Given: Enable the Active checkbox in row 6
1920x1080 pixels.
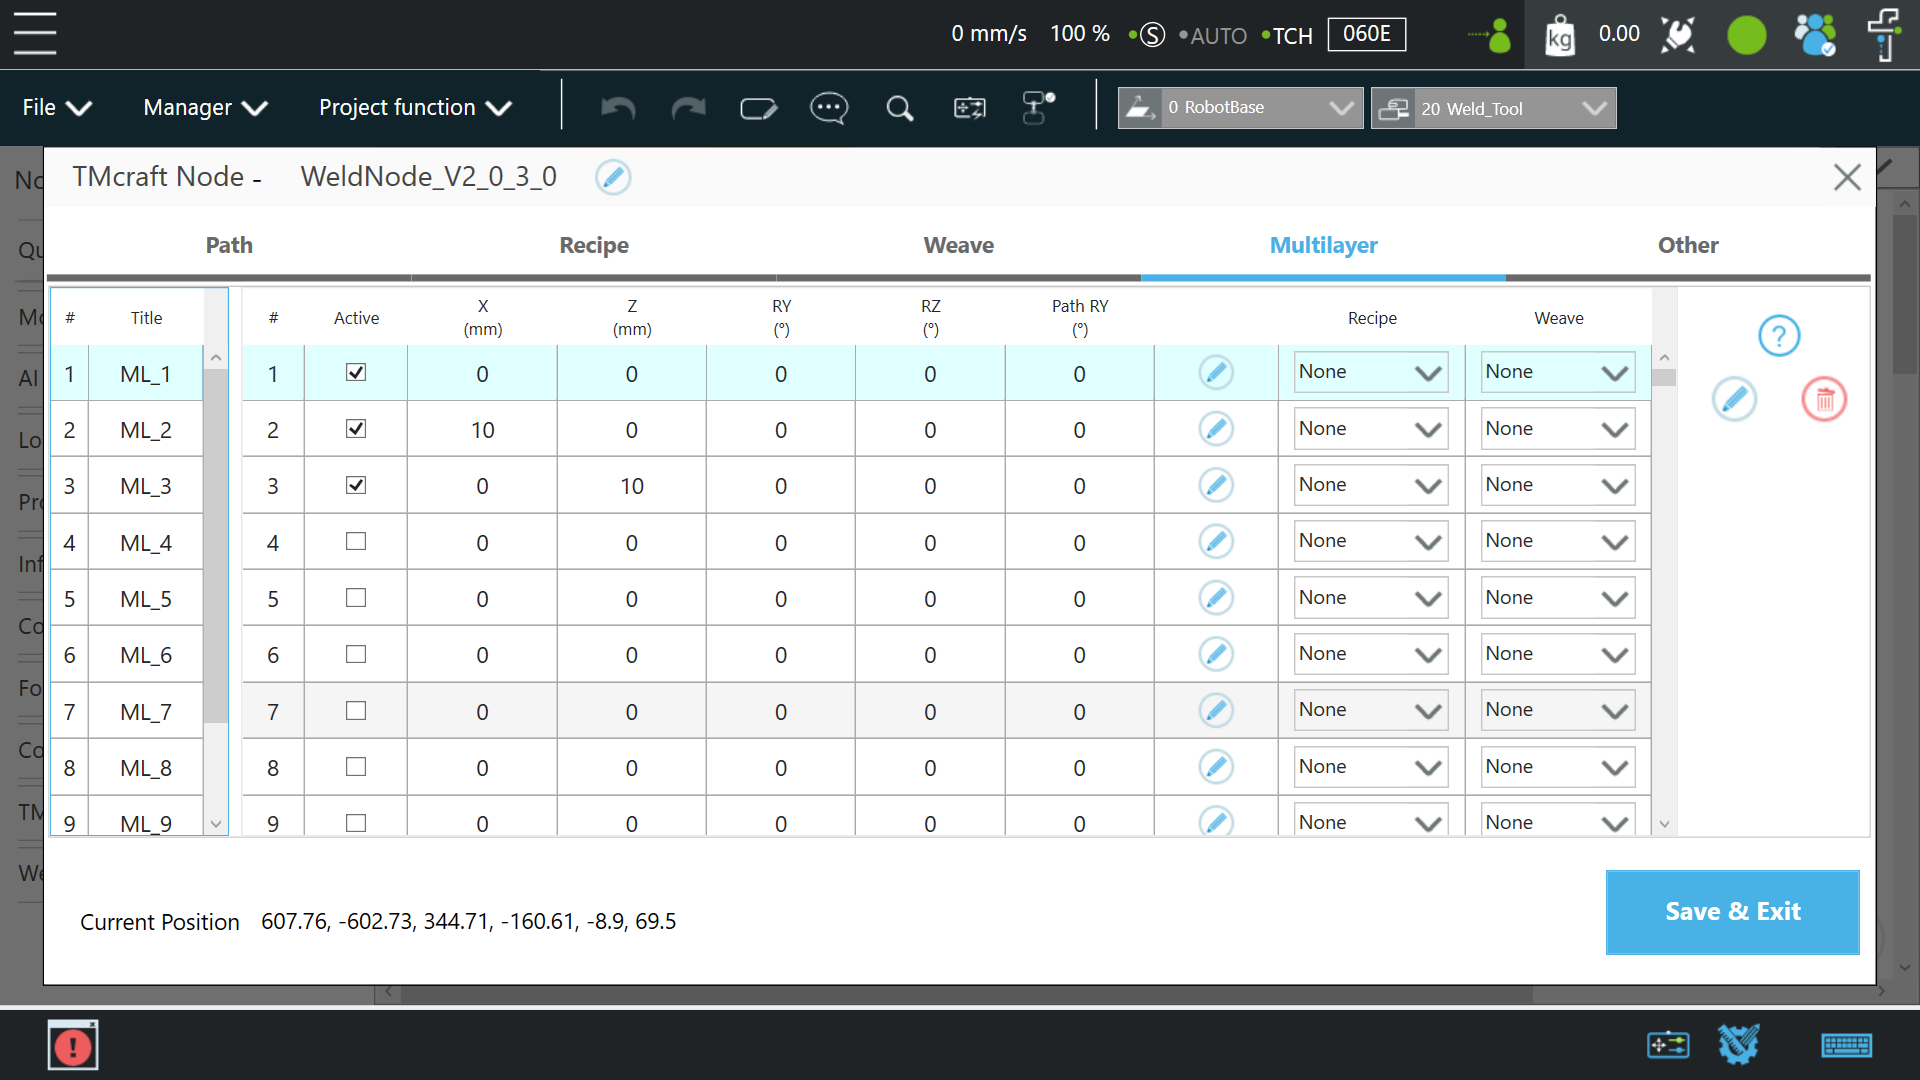Looking at the screenshot, I should pos(356,654).
